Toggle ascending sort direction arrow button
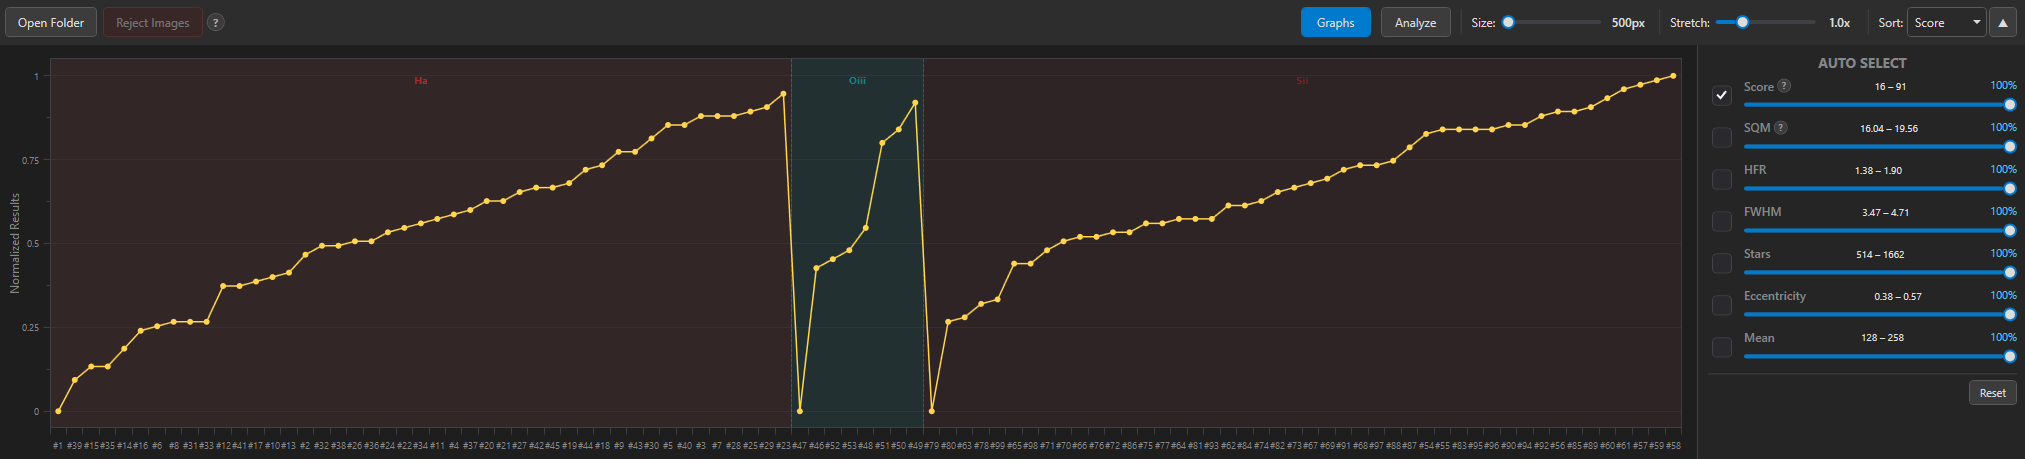Screen dimensions: 2025x459 point(2002,23)
